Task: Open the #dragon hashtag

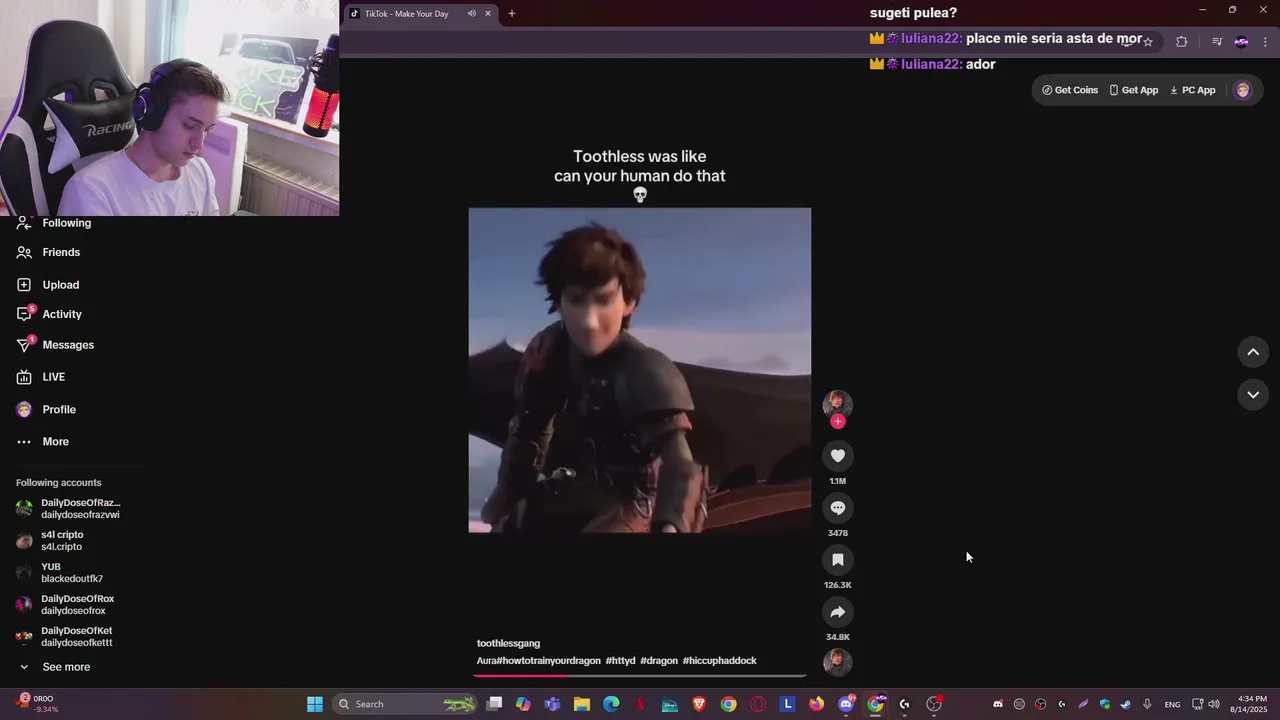Action: (659, 661)
